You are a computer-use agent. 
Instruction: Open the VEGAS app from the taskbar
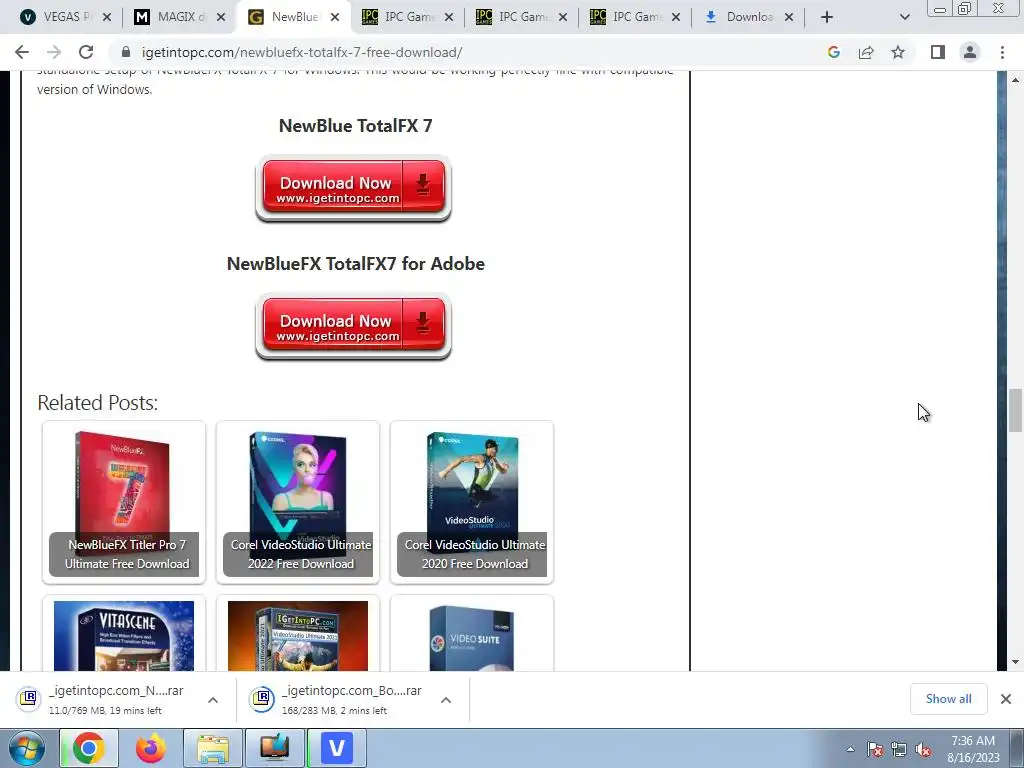pos(337,748)
